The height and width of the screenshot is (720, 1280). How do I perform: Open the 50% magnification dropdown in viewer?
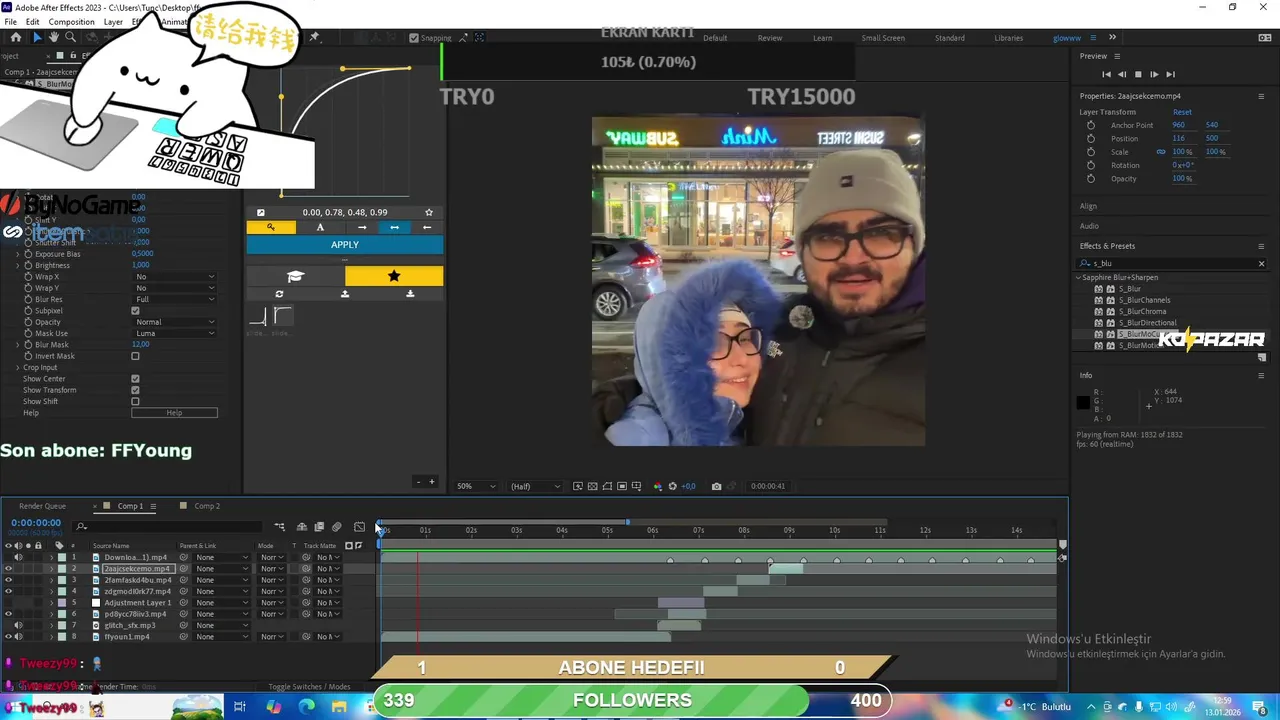coord(475,486)
